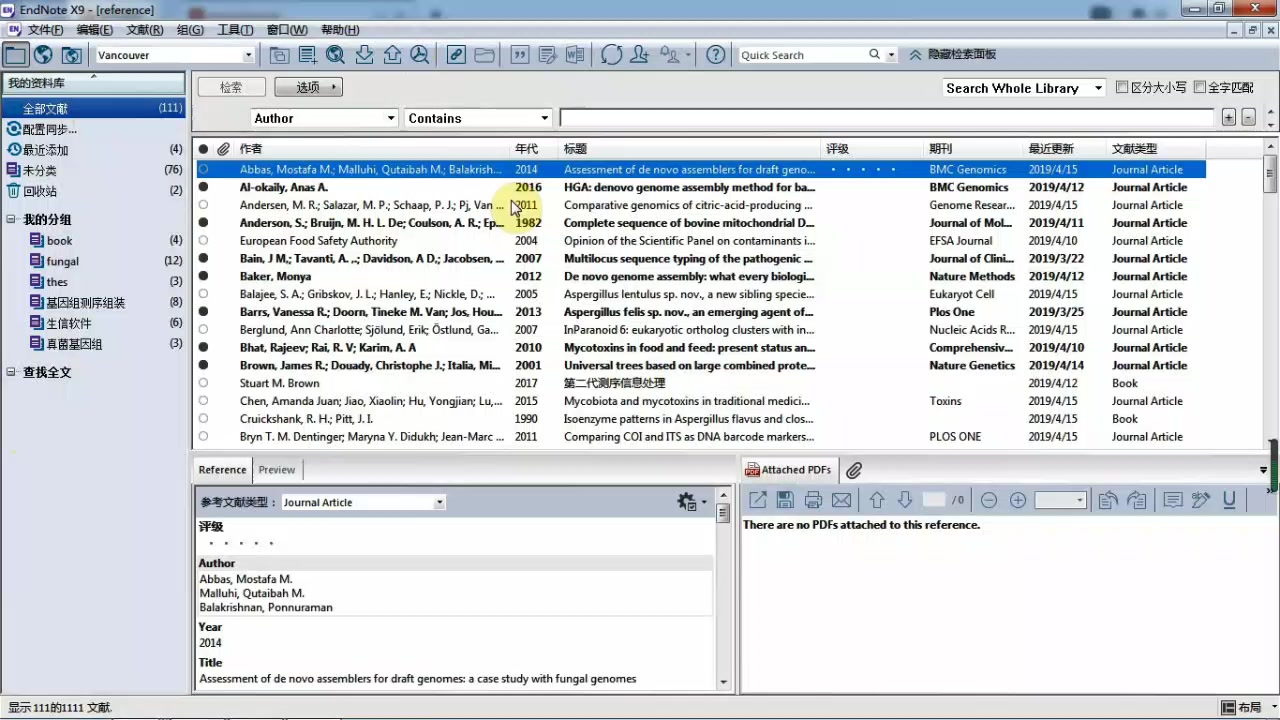This screenshot has width=1280, height=720.
Task: Click the Format Bibliography icon
Action: (547, 55)
